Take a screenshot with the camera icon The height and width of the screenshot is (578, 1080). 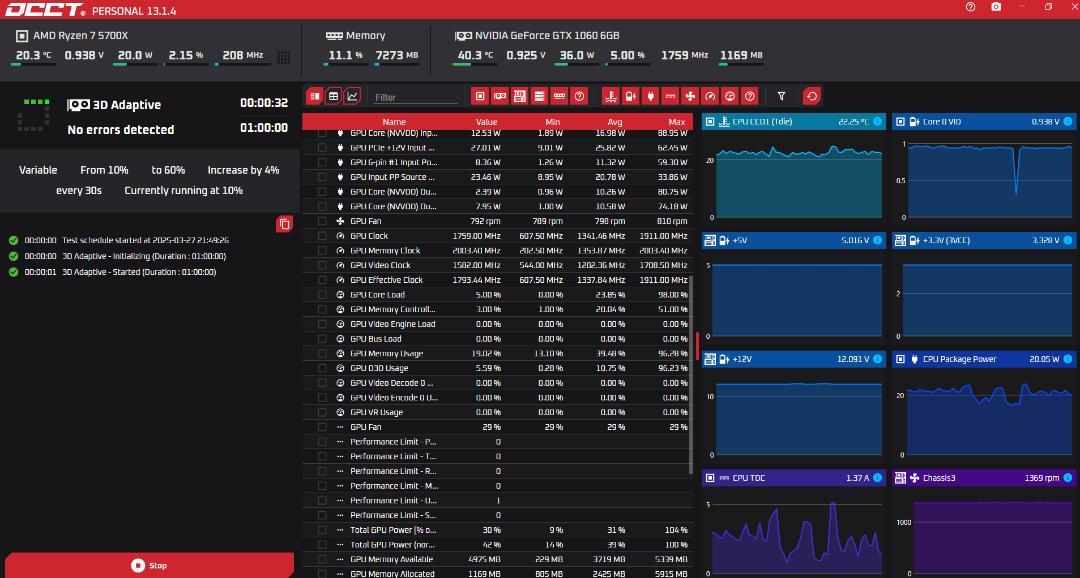[x=996, y=7]
